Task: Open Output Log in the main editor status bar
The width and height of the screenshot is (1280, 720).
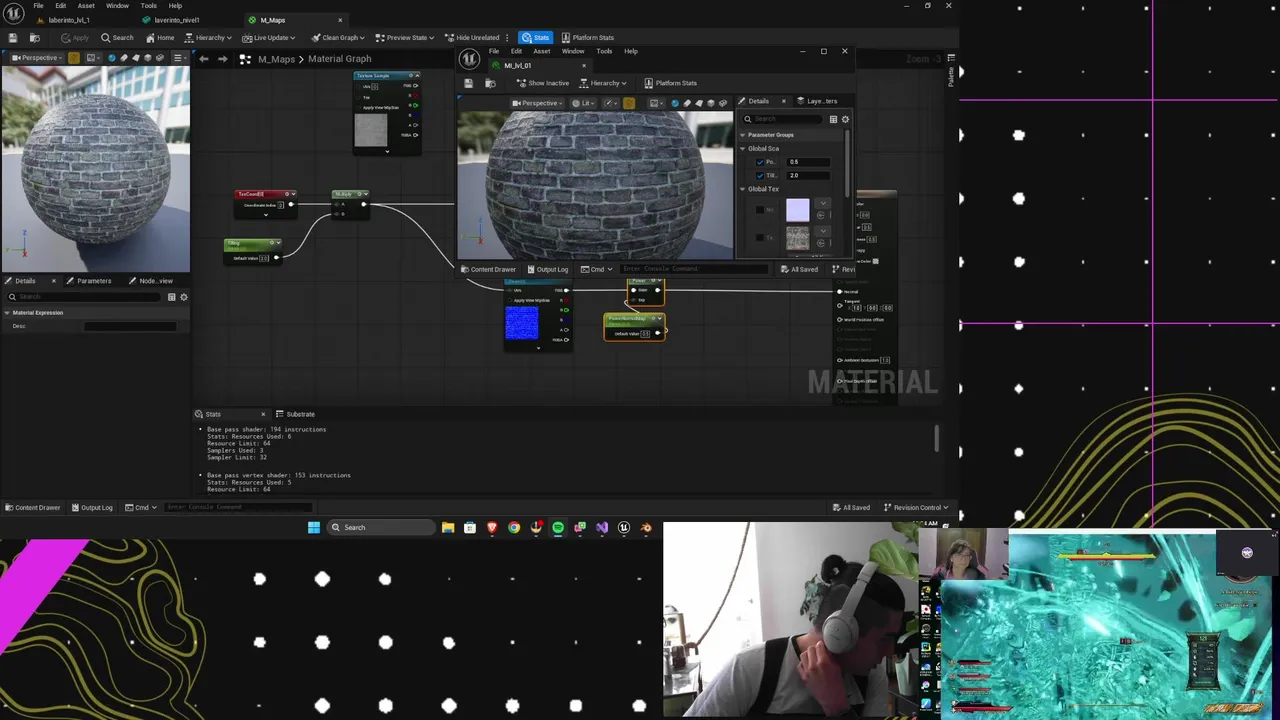Action: click(x=91, y=507)
